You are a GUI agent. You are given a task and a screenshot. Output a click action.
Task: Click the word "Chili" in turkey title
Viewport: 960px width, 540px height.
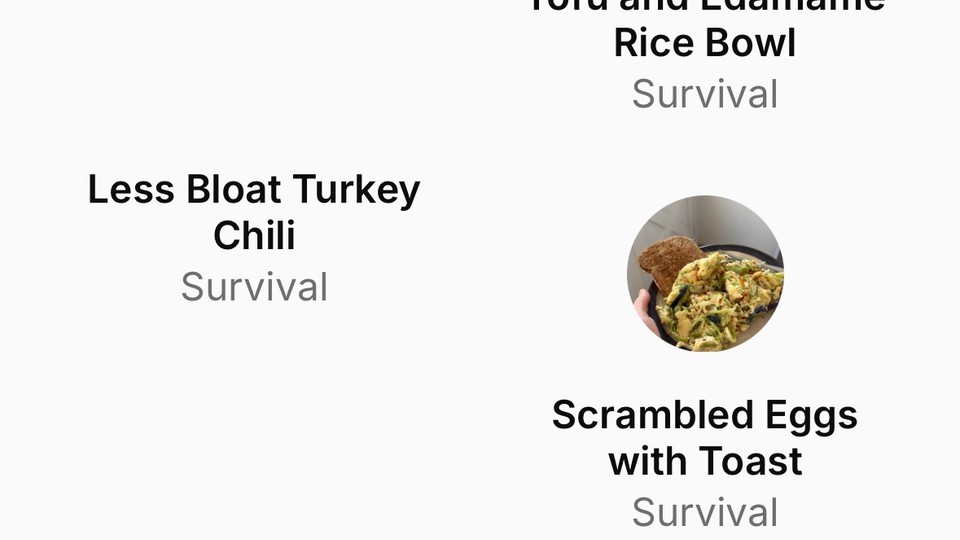[x=254, y=236]
